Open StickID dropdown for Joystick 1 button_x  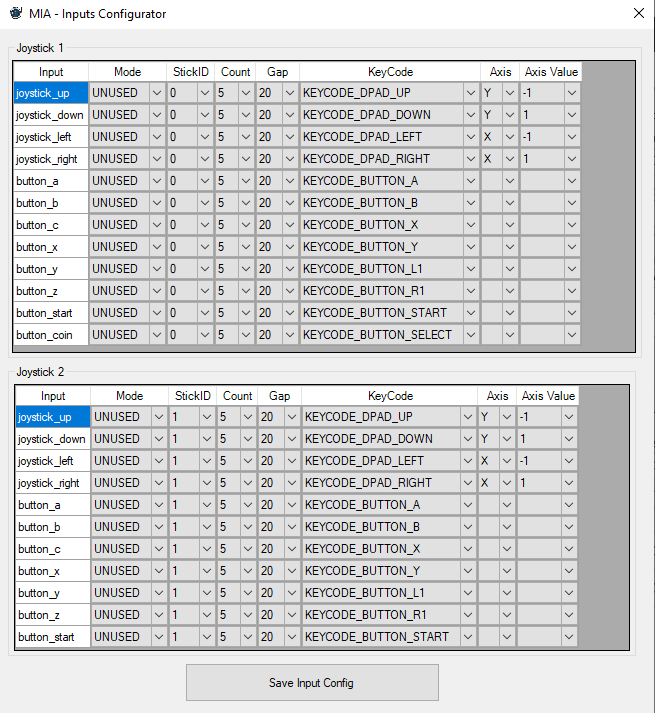(x=205, y=247)
